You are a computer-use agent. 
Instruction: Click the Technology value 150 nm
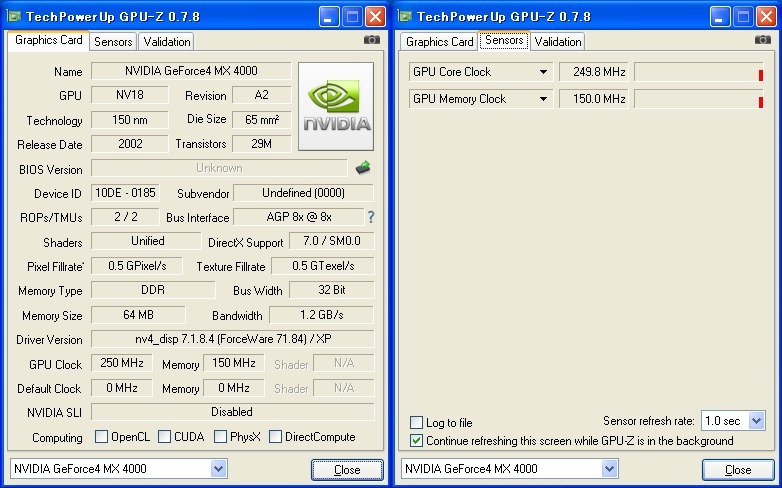pyautogui.click(x=130, y=120)
